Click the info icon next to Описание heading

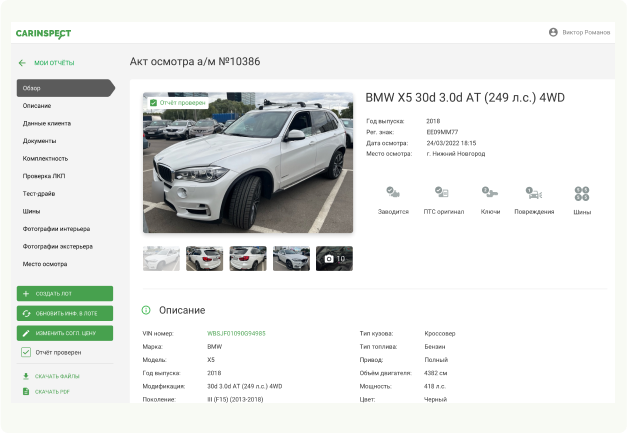[146, 310]
